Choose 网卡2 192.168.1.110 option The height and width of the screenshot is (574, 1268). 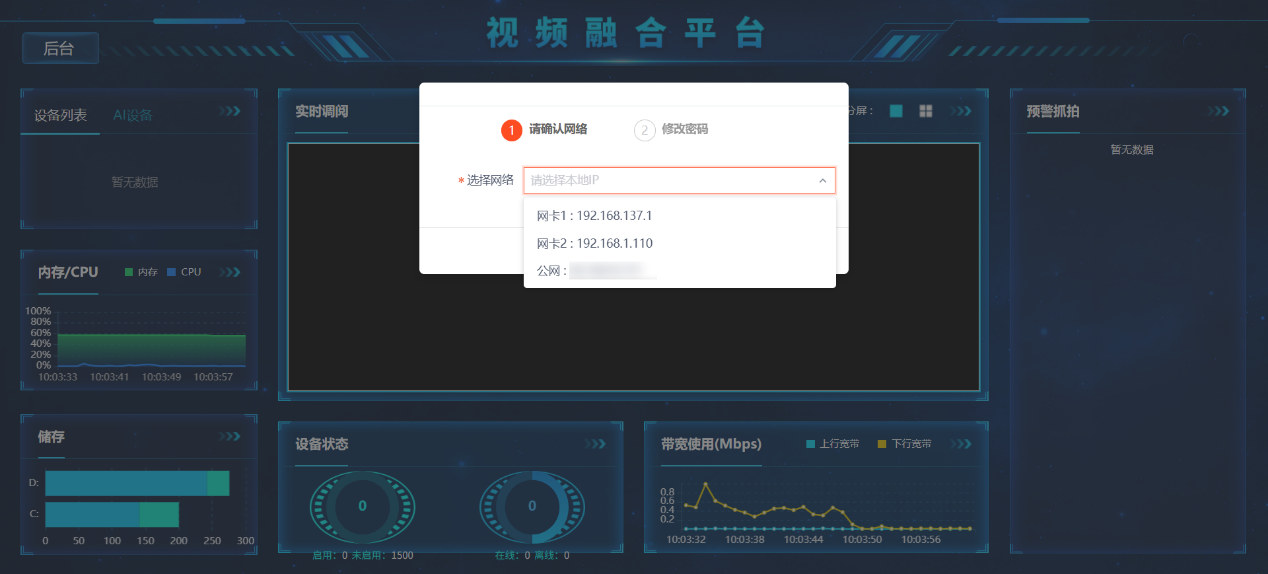pos(594,243)
